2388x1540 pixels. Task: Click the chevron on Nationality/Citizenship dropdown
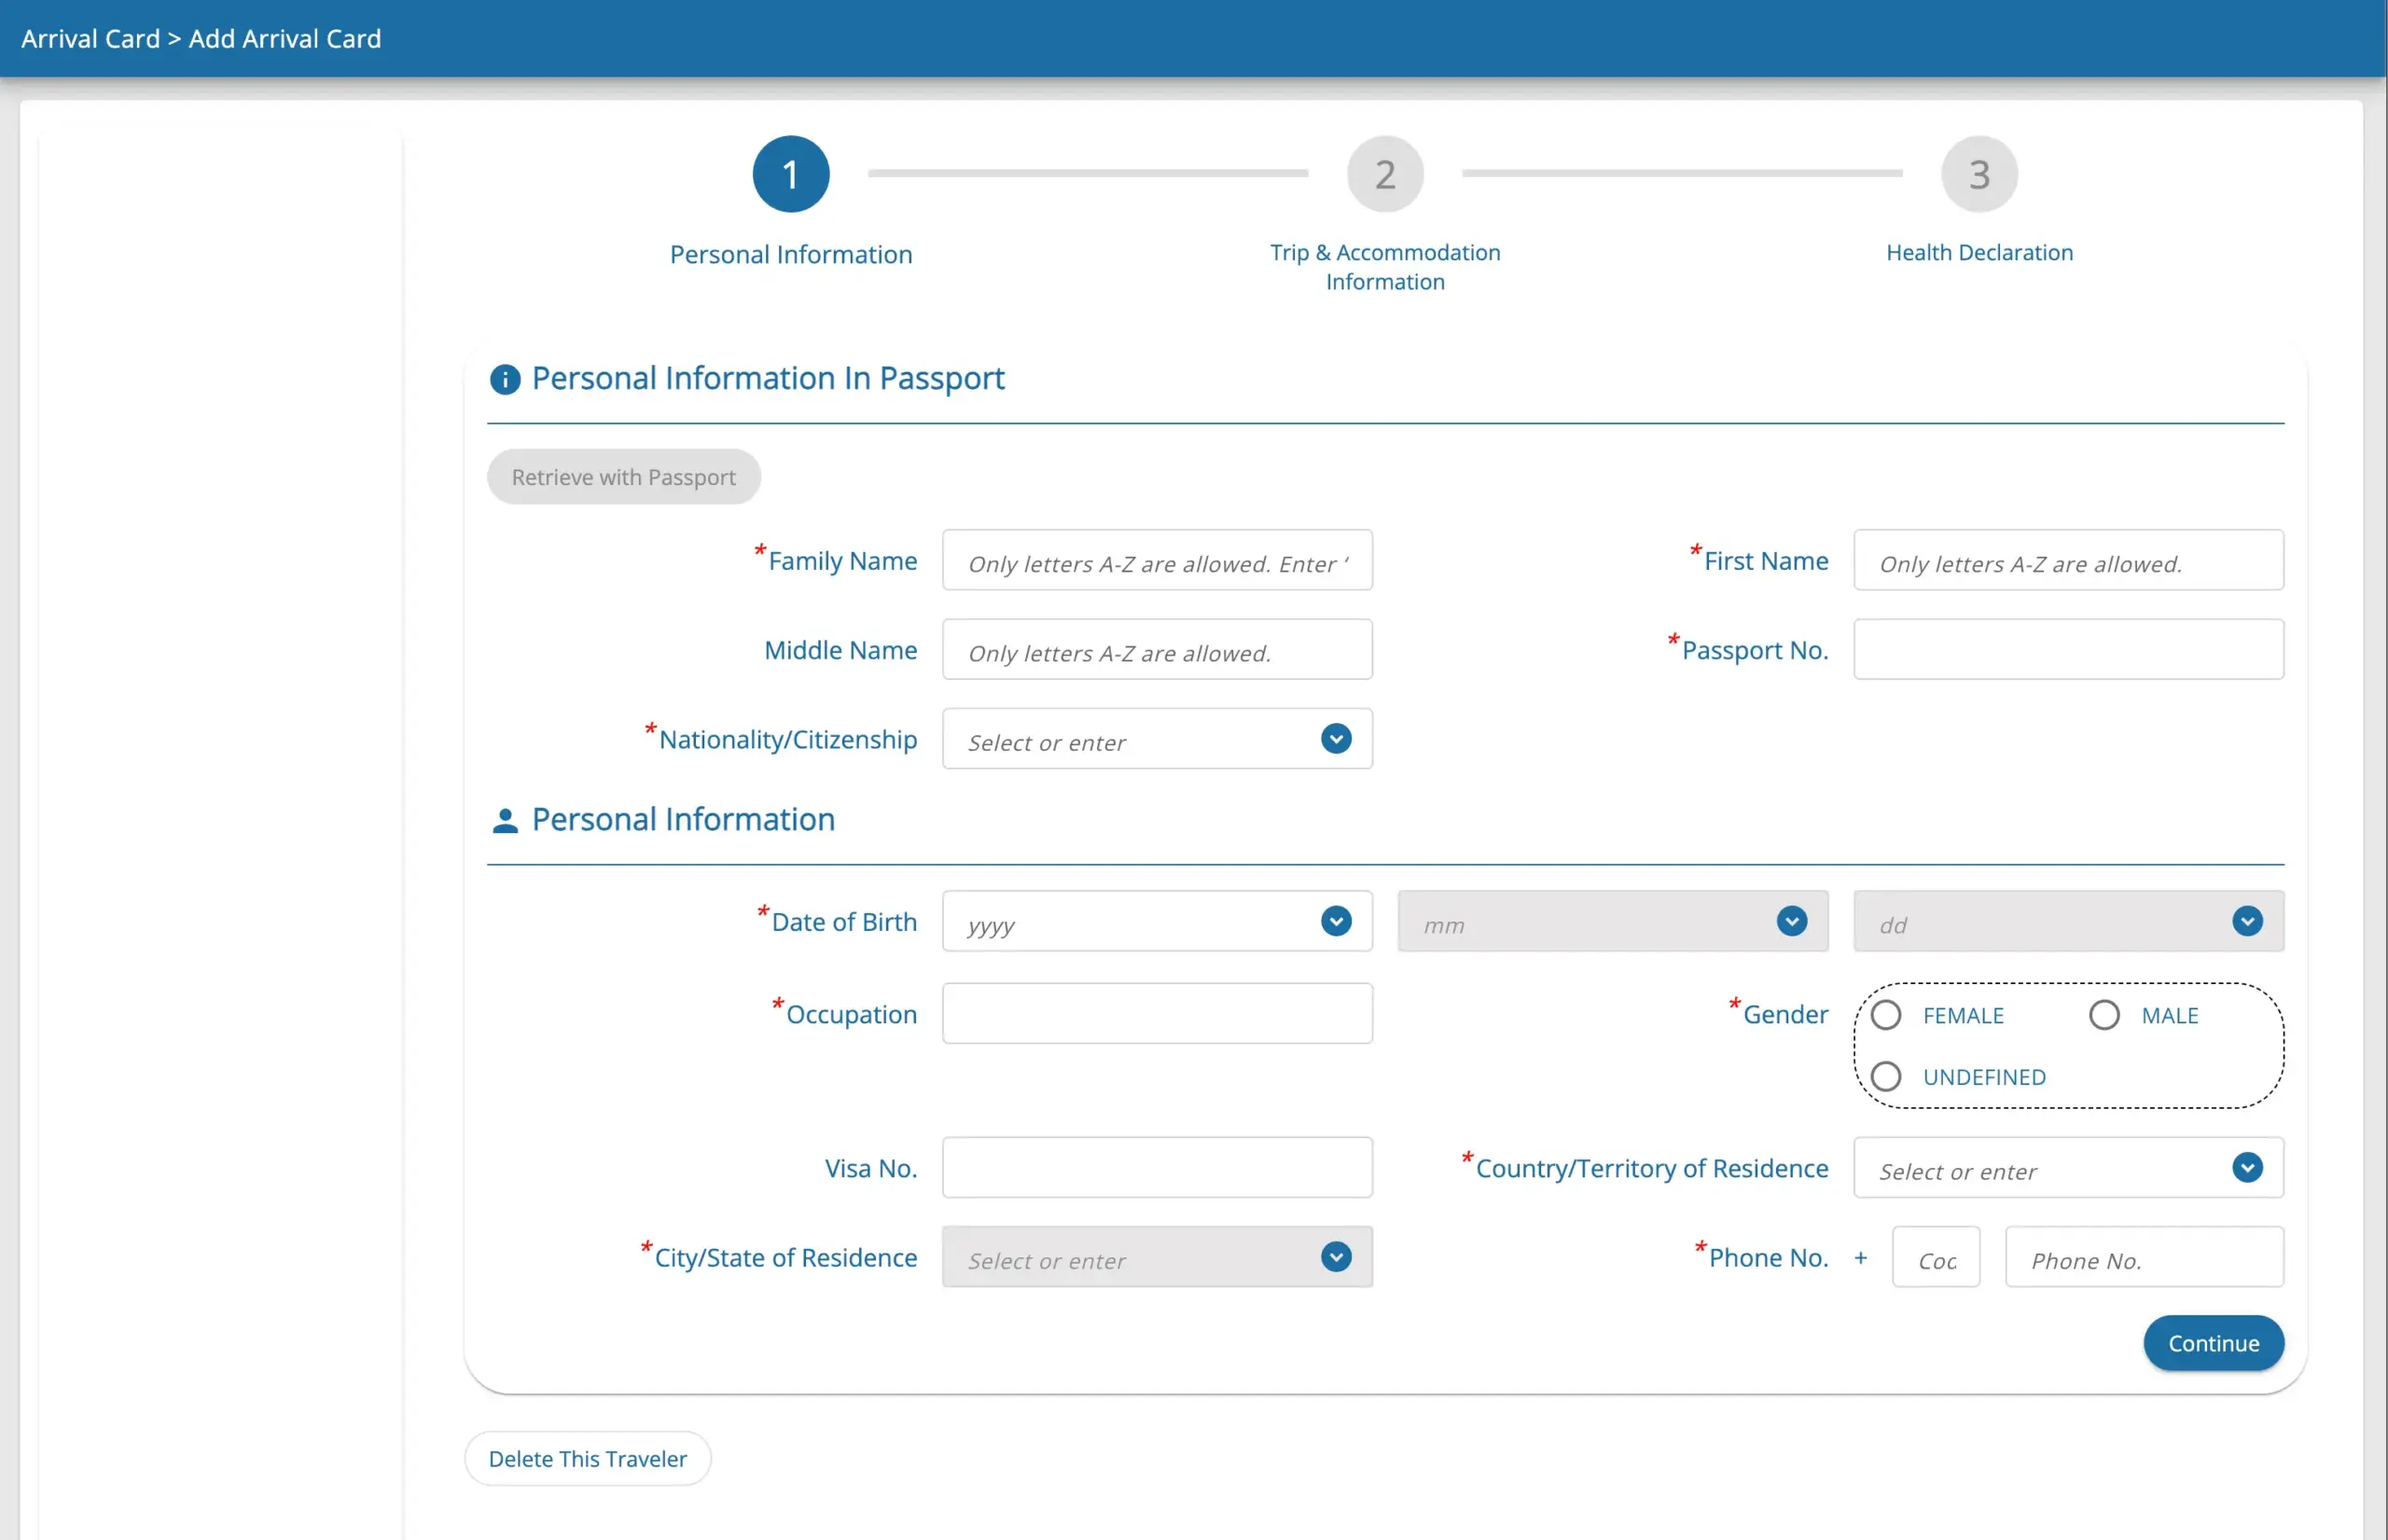[x=1336, y=739]
